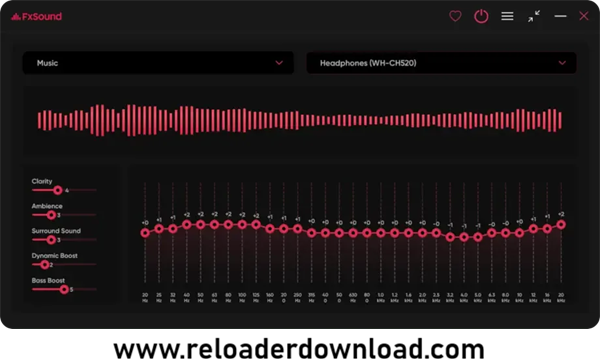
Task: Adjust the Bass Boost slider handle
Action: (x=64, y=289)
